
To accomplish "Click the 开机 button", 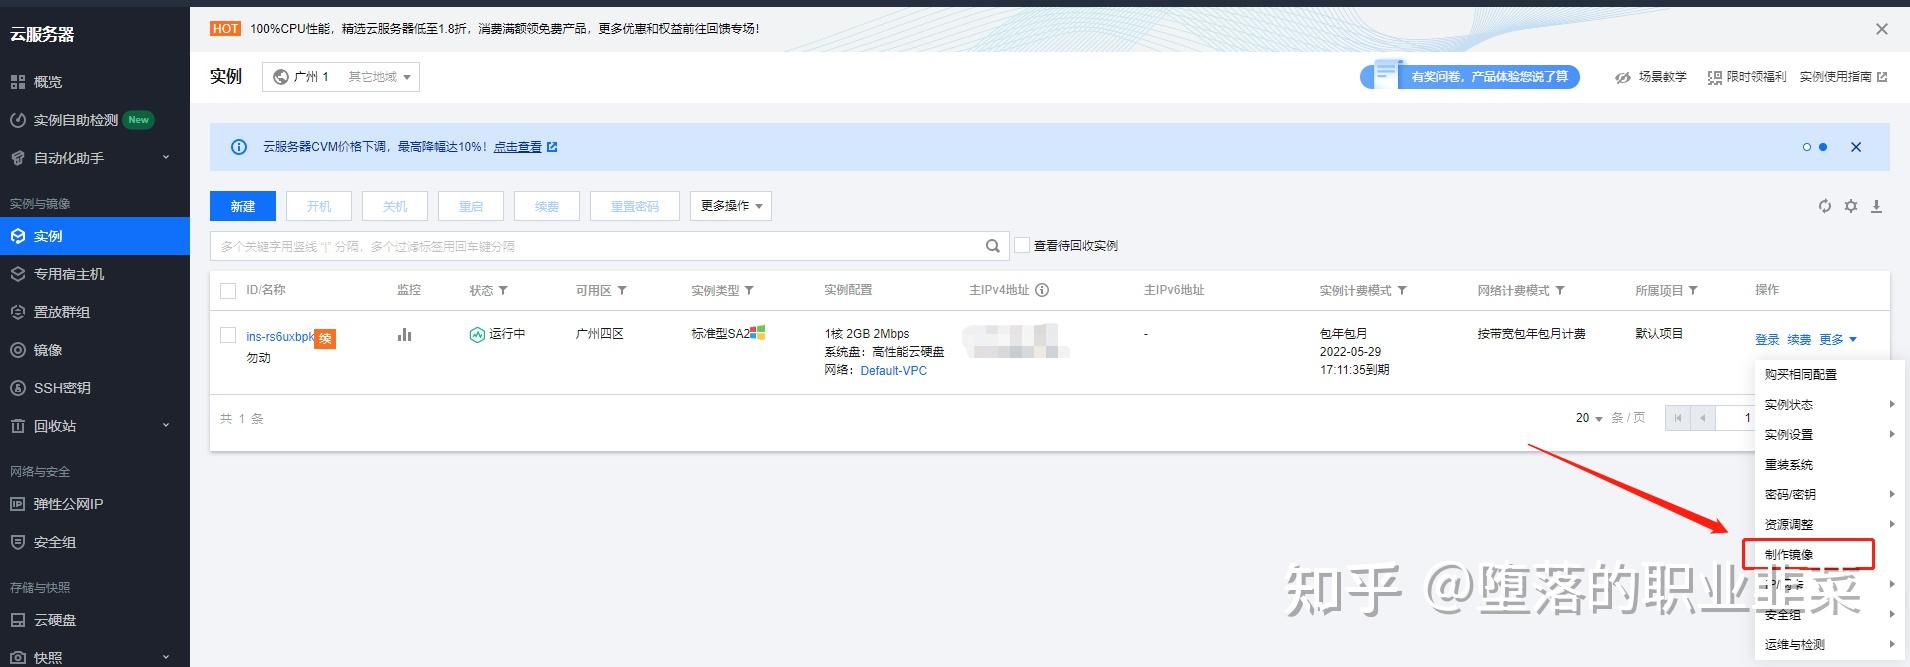I will tap(319, 206).
